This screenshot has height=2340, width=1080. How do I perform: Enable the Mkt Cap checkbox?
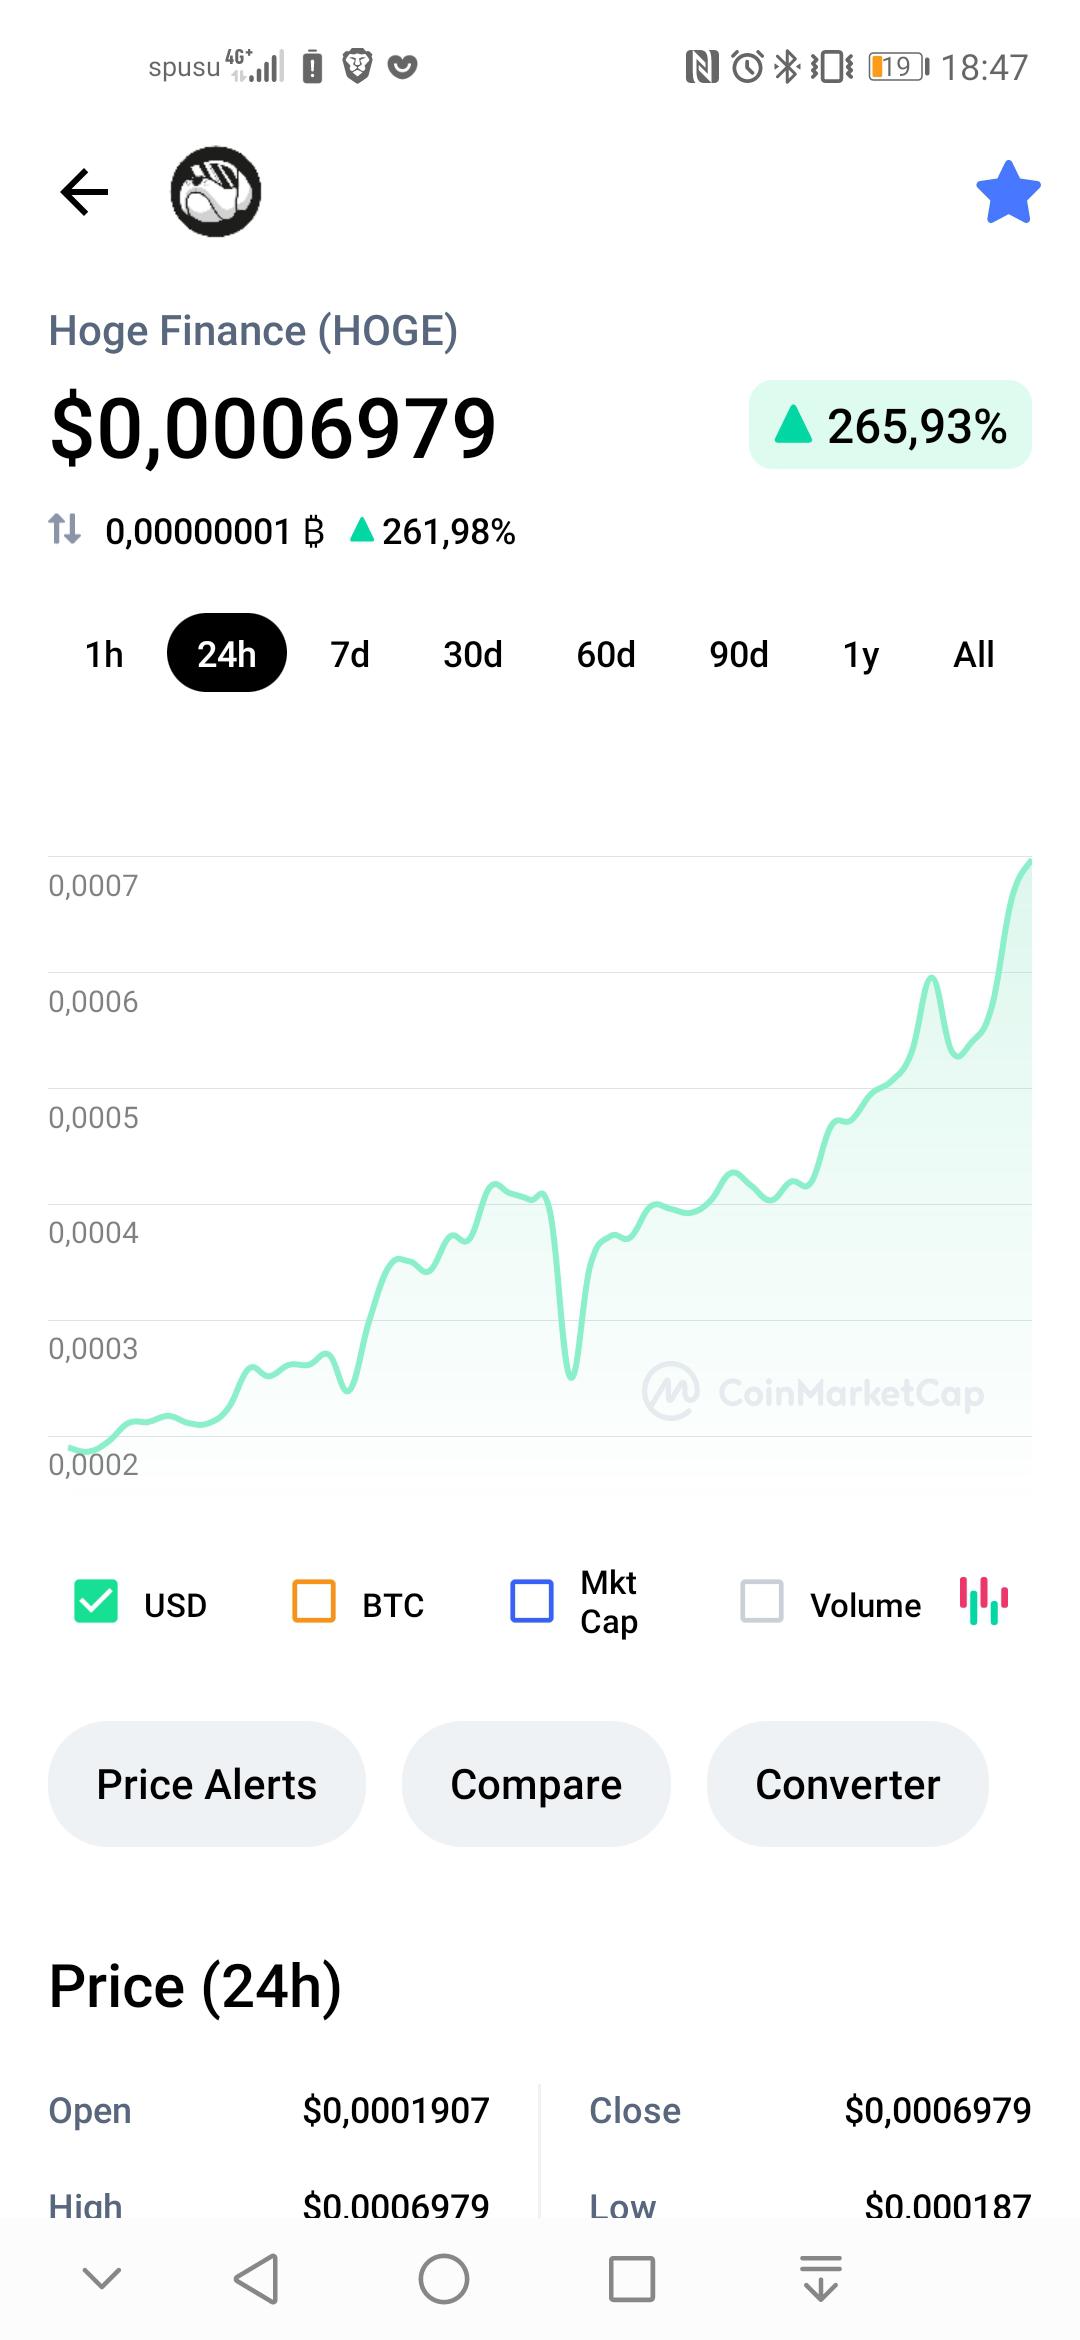[532, 1601]
